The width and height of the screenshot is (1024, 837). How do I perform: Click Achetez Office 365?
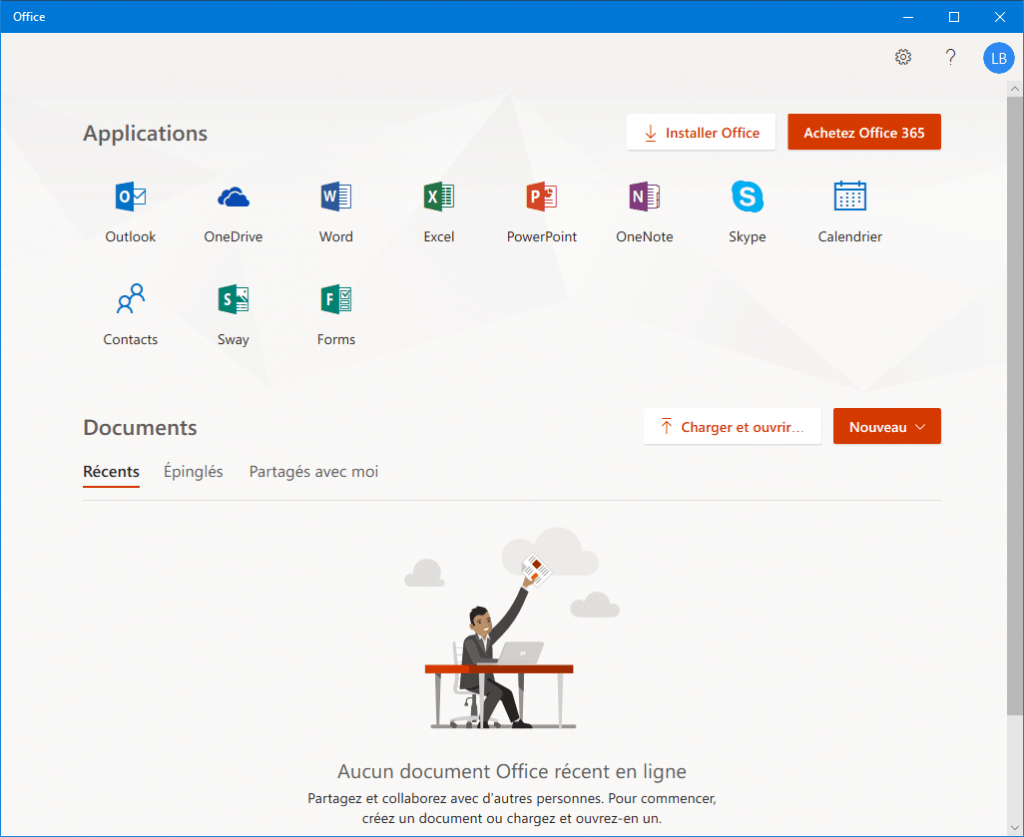[x=864, y=133]
